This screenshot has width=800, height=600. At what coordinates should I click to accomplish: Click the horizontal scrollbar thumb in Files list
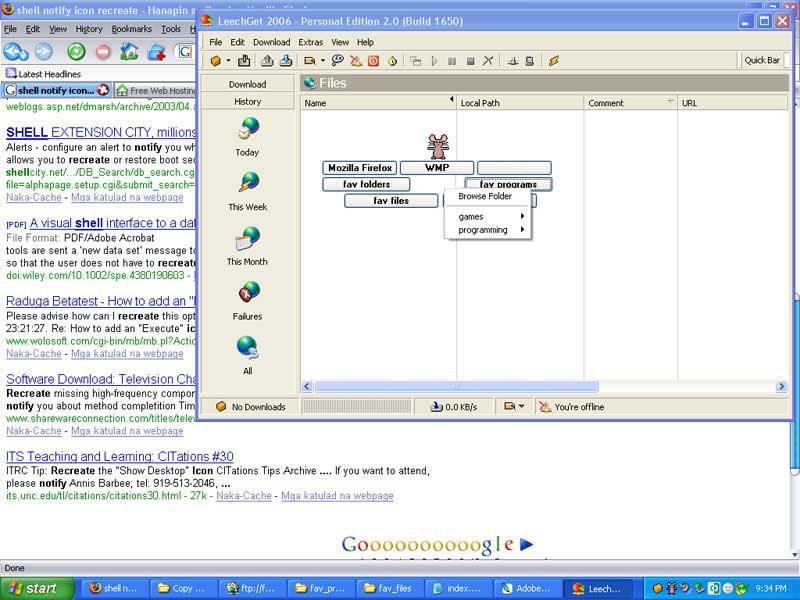pyautogui.click(x=456, y=387)
